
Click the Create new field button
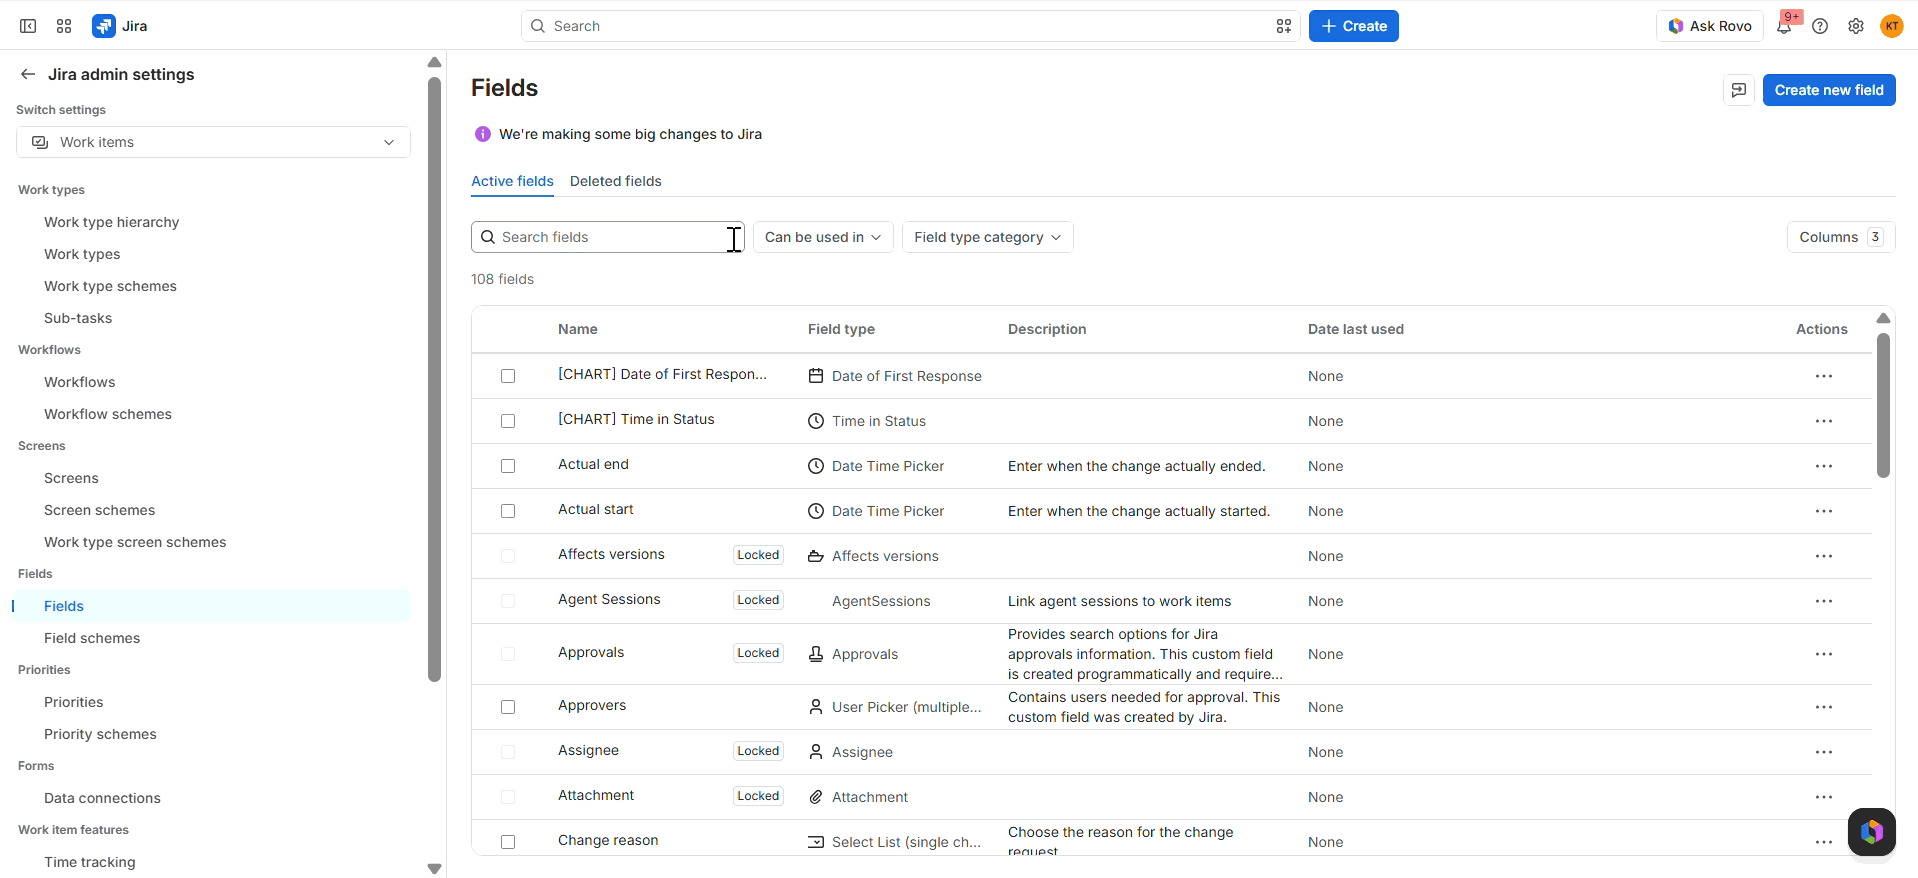[1829, 90]
